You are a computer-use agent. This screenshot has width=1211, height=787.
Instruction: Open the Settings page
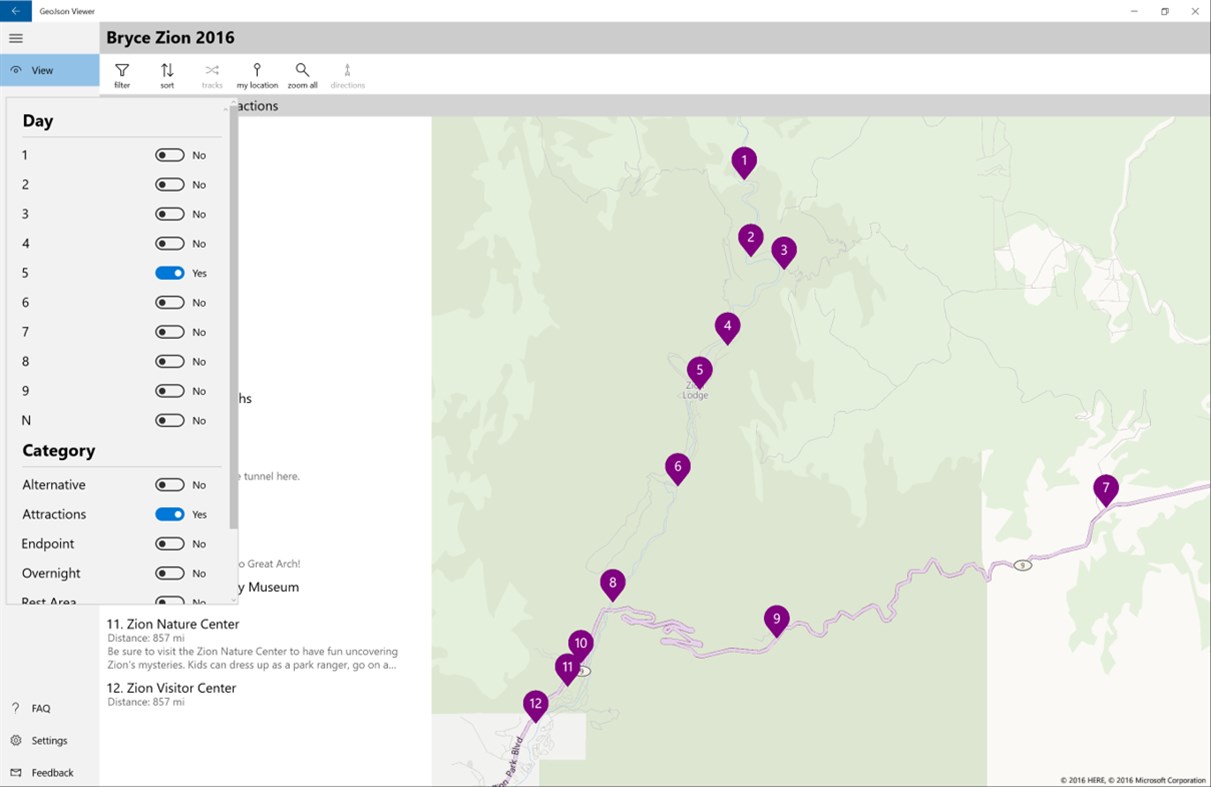pos(50,740)
